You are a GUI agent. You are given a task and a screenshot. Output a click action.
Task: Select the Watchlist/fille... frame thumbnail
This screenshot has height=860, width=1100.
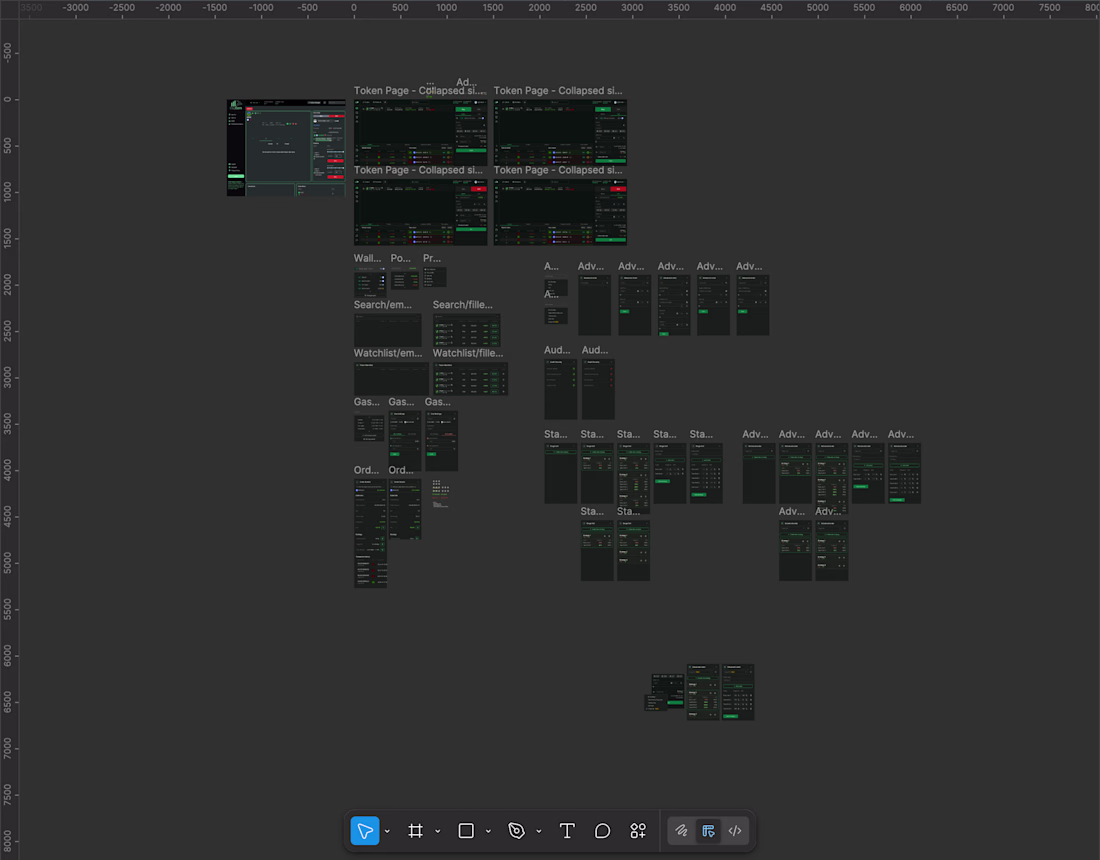pyautogui.click(x=470, y=378)
